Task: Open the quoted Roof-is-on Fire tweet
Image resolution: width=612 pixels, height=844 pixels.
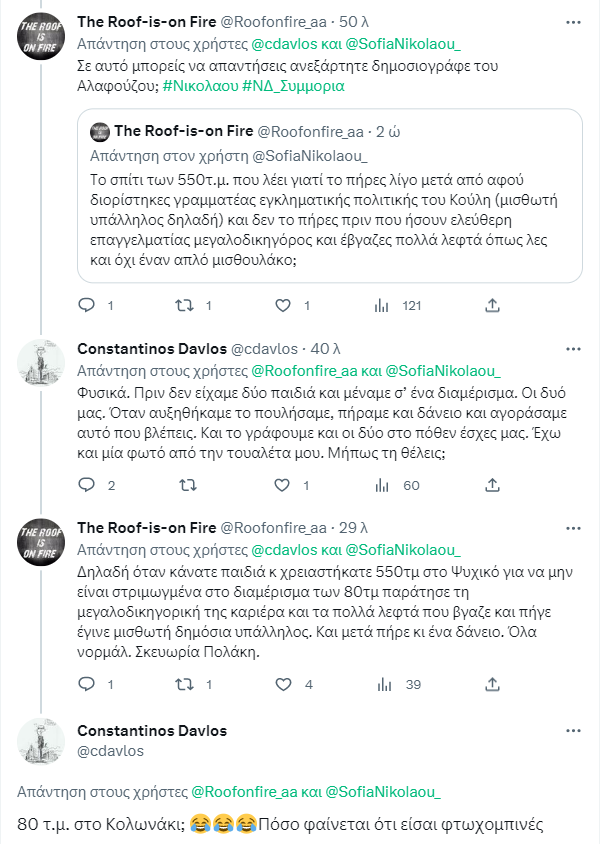Action: 330,196
